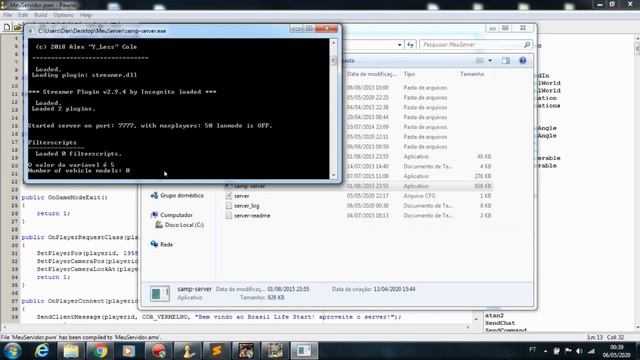Image resolution: width=640 pixels, height=360 pixels.
Task: Select Computador in navigation pane
Action: (x=176, y=215)
